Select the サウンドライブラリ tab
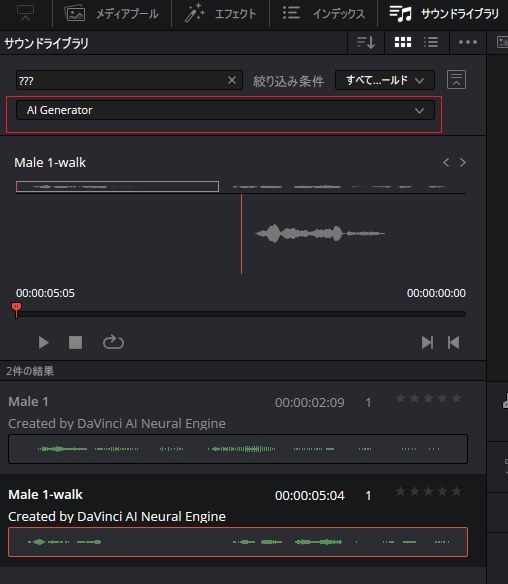The width and height of the screenshot is (508, 584). click(x=444, y=14)
